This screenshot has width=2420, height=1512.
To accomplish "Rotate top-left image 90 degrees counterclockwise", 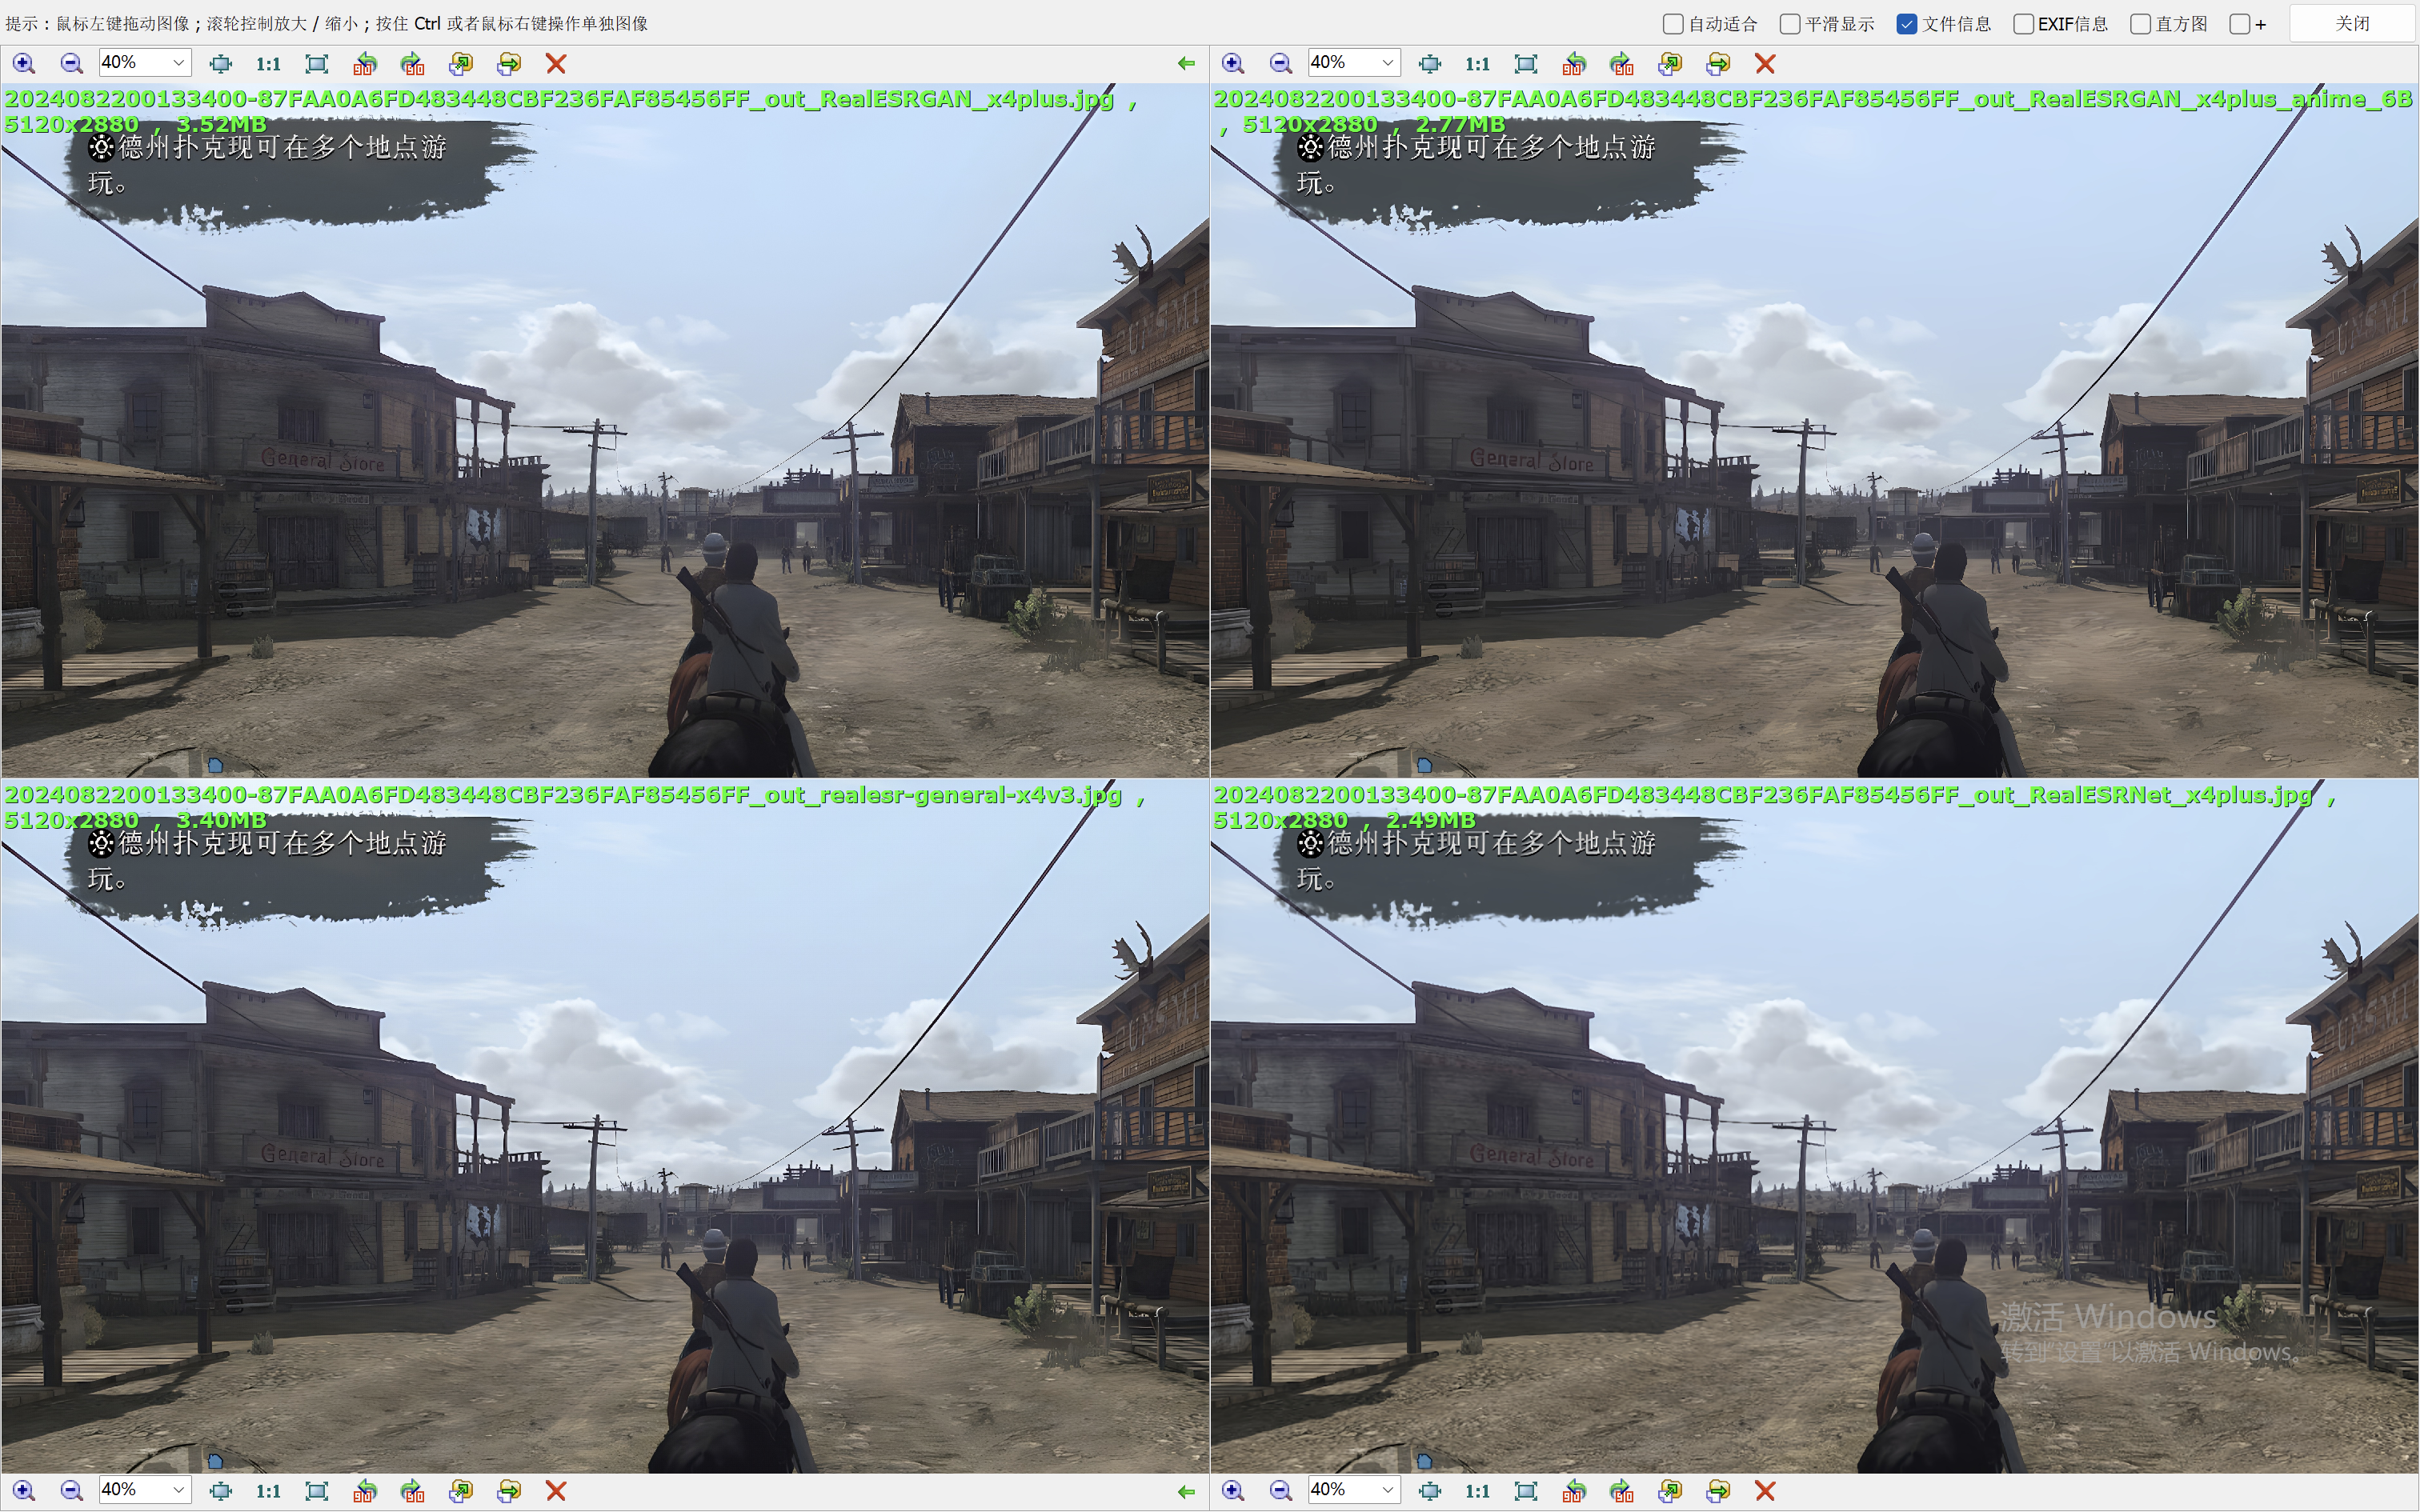I will pyautogui.click(x=365, y=64).
